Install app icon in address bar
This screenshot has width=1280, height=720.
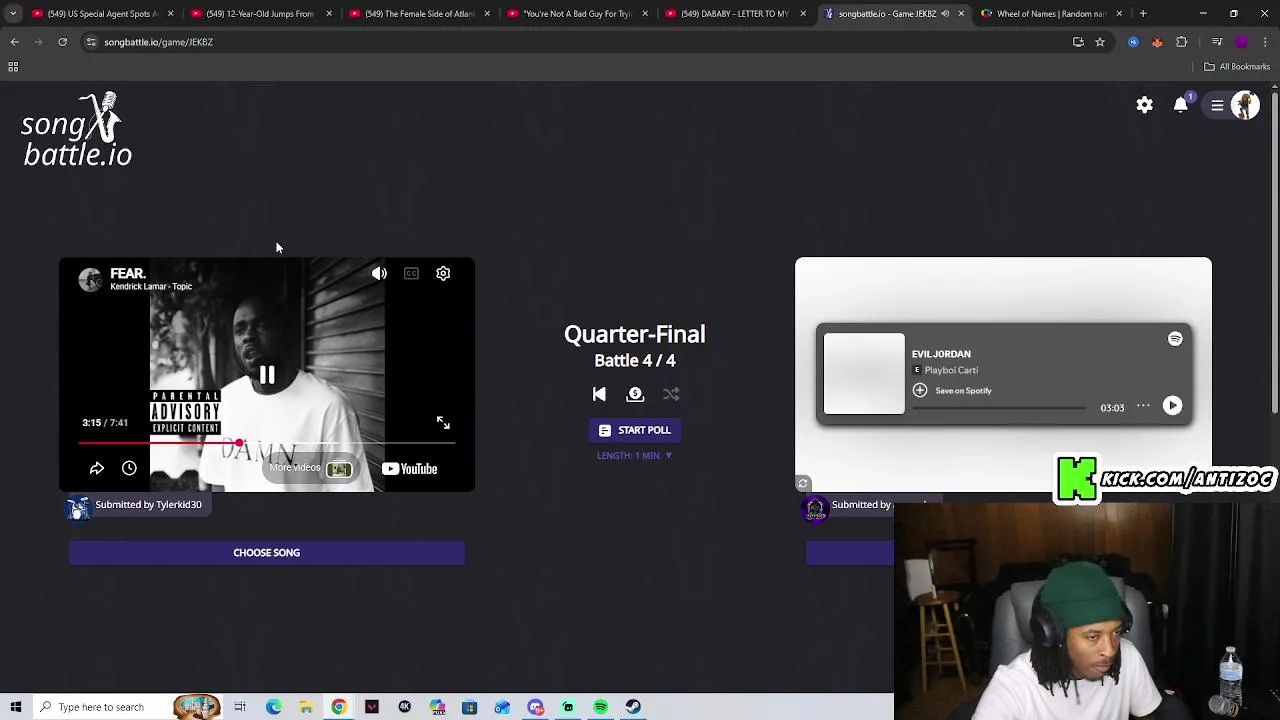(x=1078, y=42)
